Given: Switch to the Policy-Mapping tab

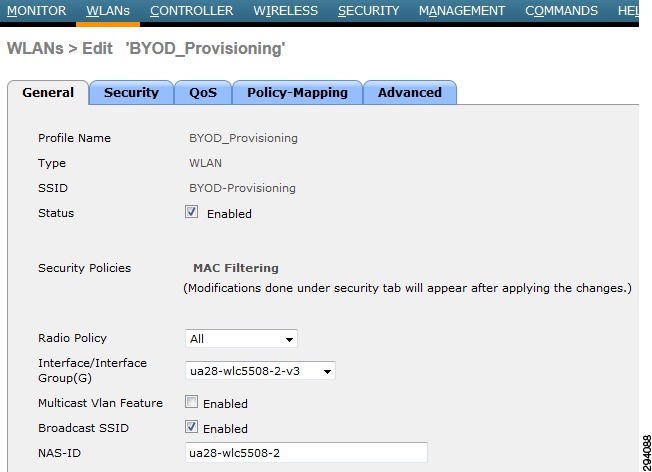Looking at the screenshot, I should [x=297, y=92].
